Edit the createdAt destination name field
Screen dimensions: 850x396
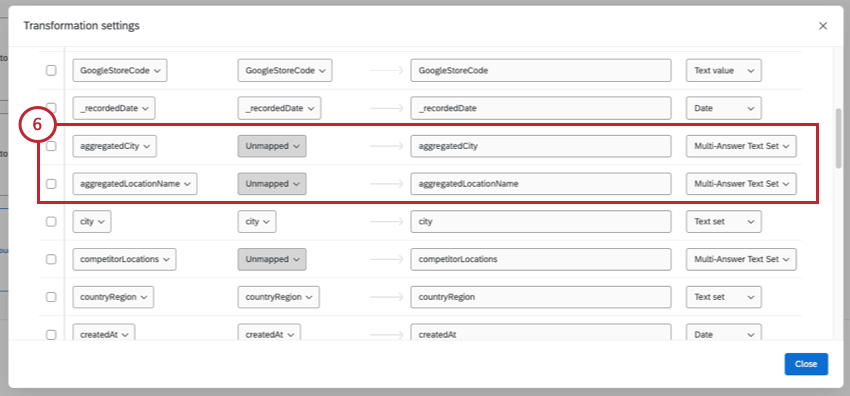(540, 332)
